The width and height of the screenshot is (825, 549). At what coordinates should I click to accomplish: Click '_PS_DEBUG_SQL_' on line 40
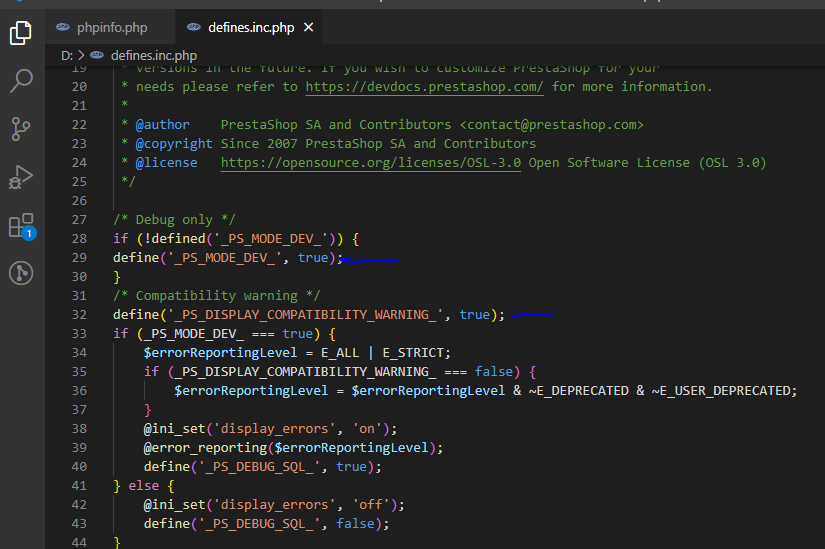point(259,467)
